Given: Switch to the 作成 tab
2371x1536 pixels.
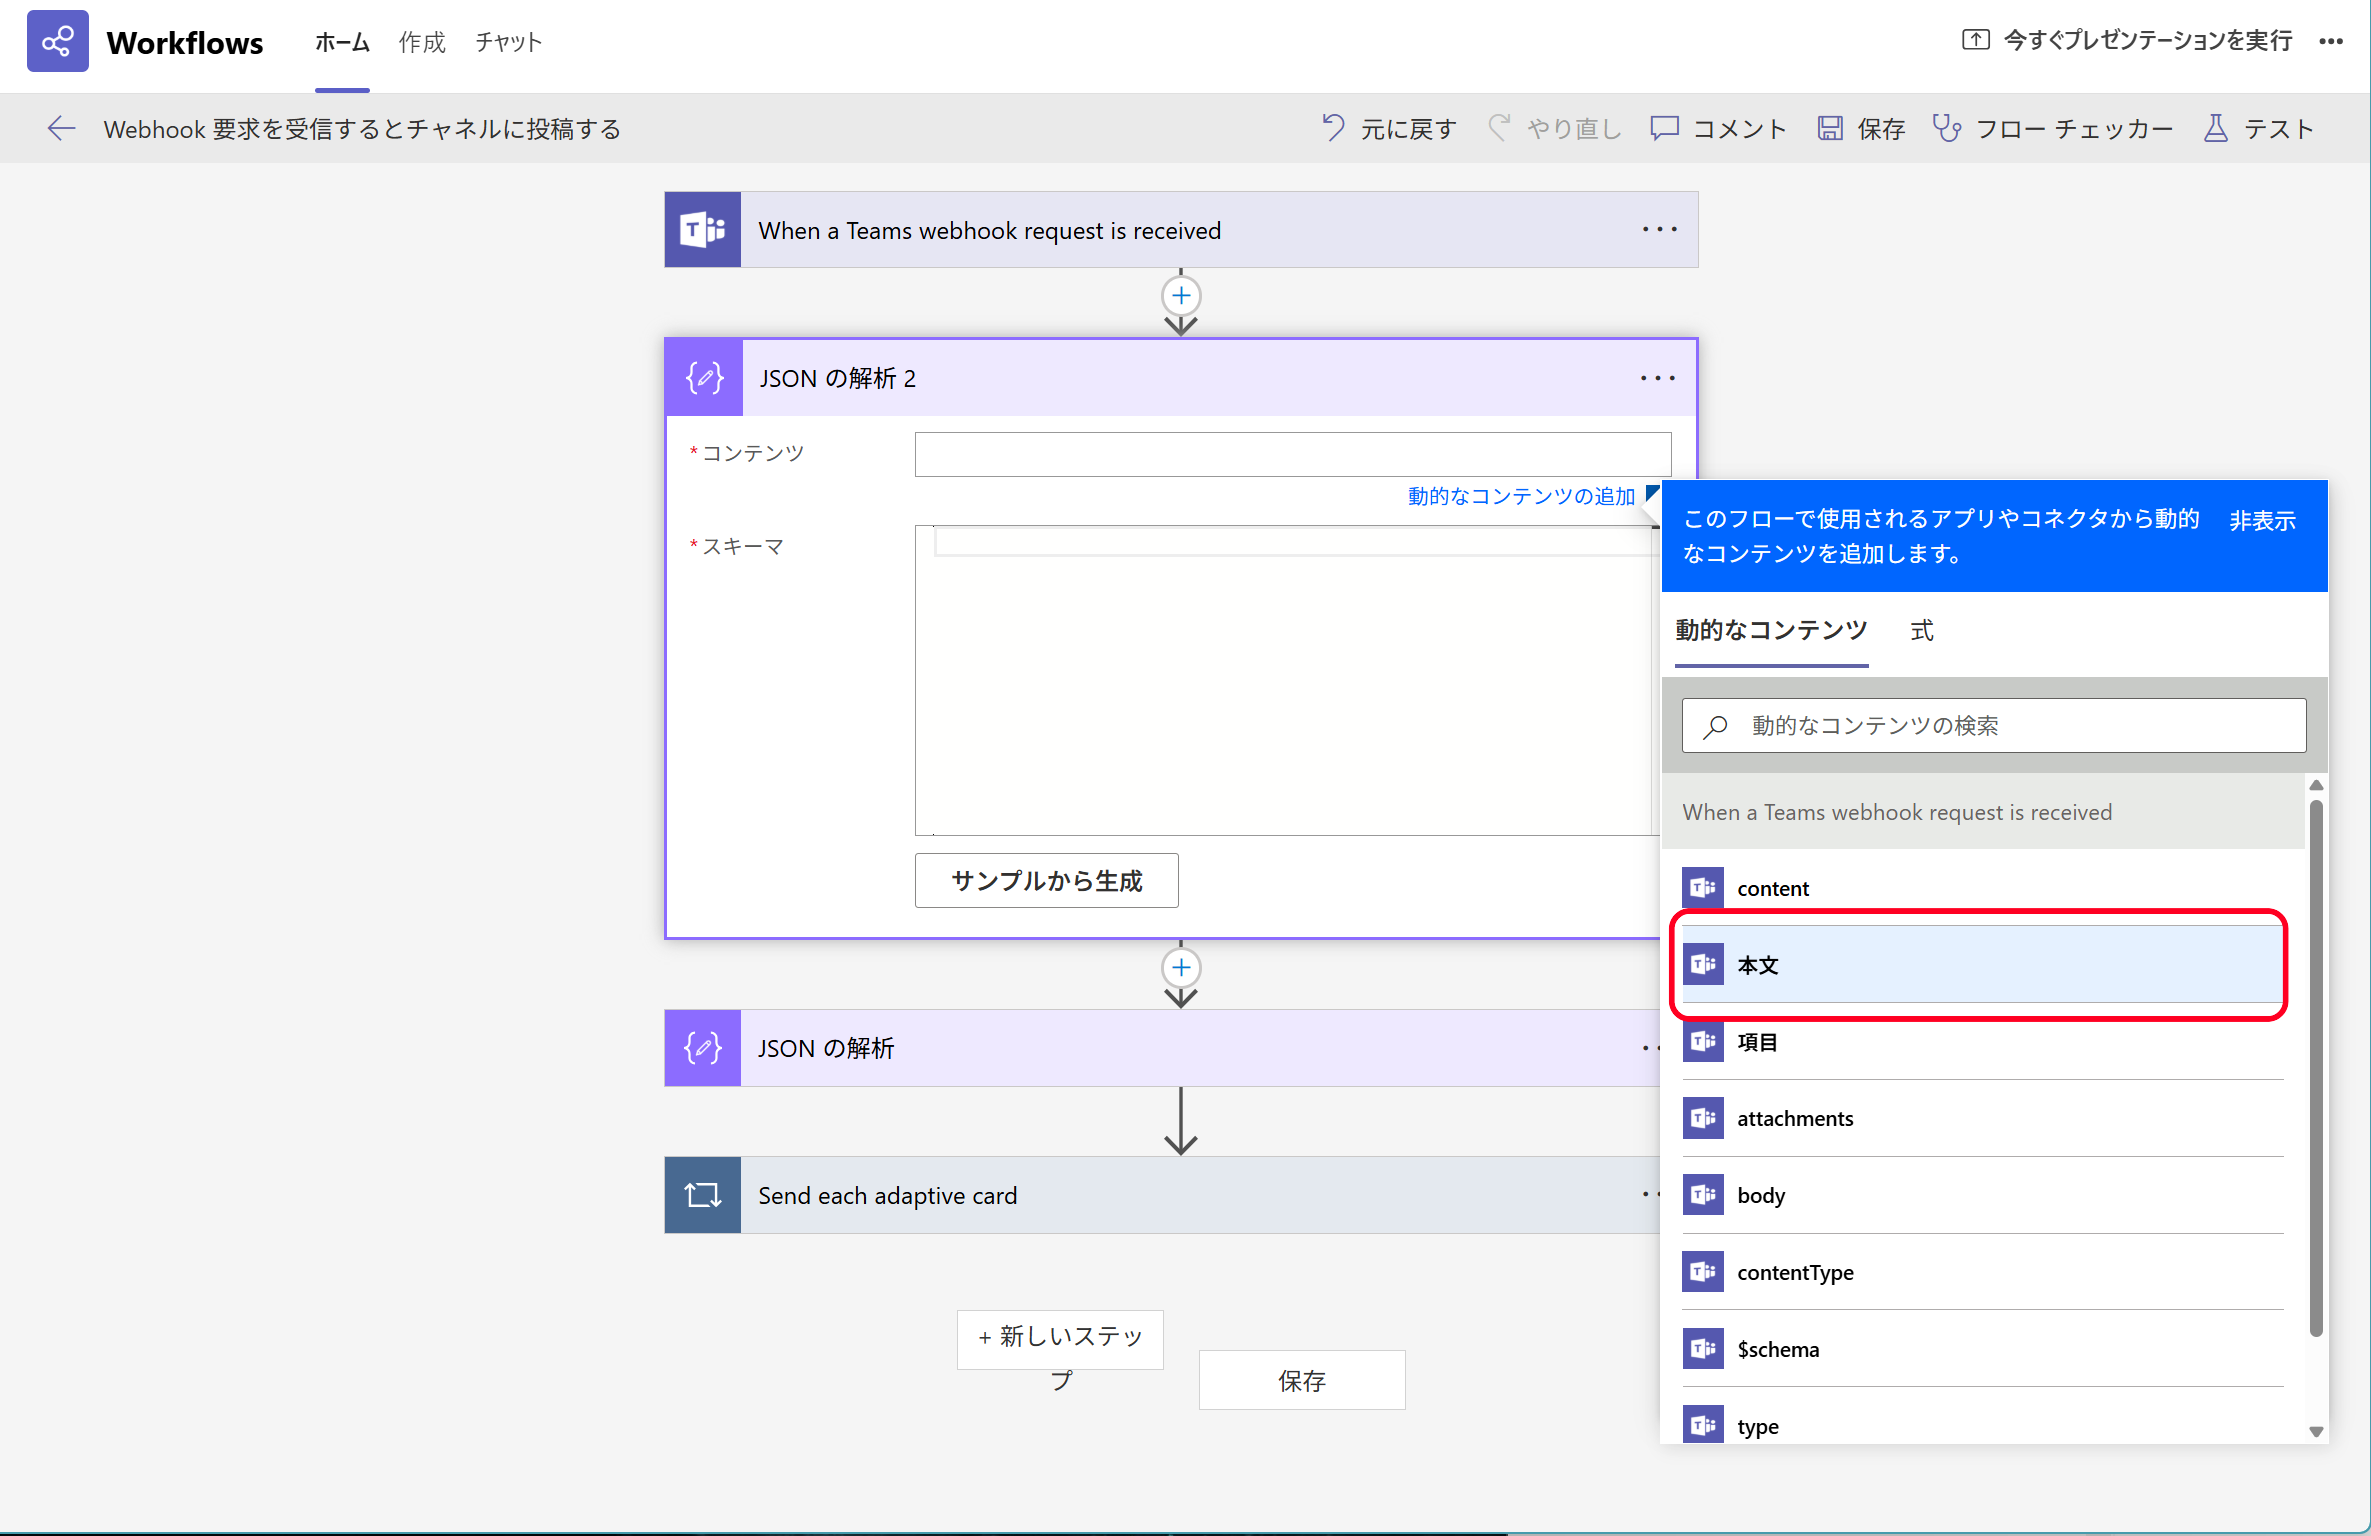Looking at the screenshot, I should [x=422, y=42].
